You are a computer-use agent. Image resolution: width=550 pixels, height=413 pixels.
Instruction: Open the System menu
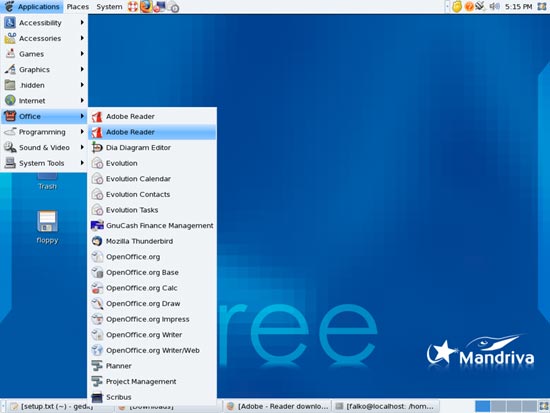click(x=109, y=7)
